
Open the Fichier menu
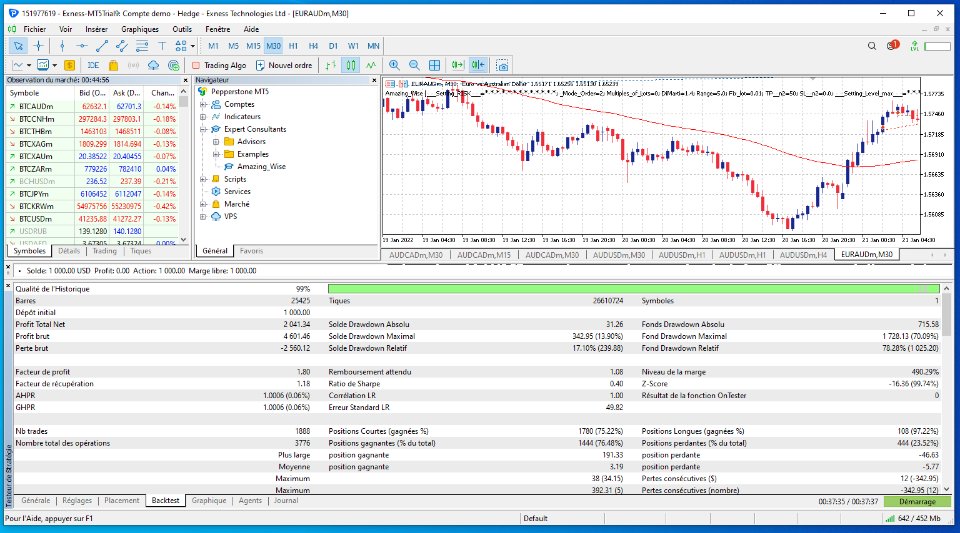(x=35, y=29)
